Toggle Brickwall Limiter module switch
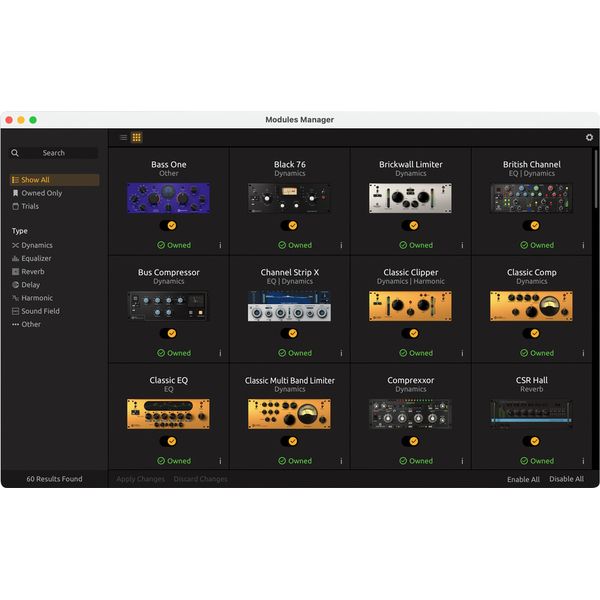 [x=410, y=225]
